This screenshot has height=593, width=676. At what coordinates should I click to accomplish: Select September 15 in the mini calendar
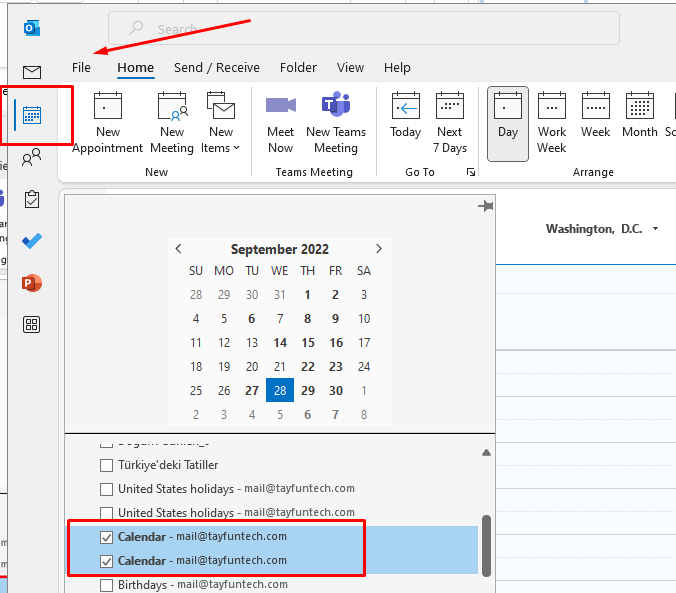(308, 343)
